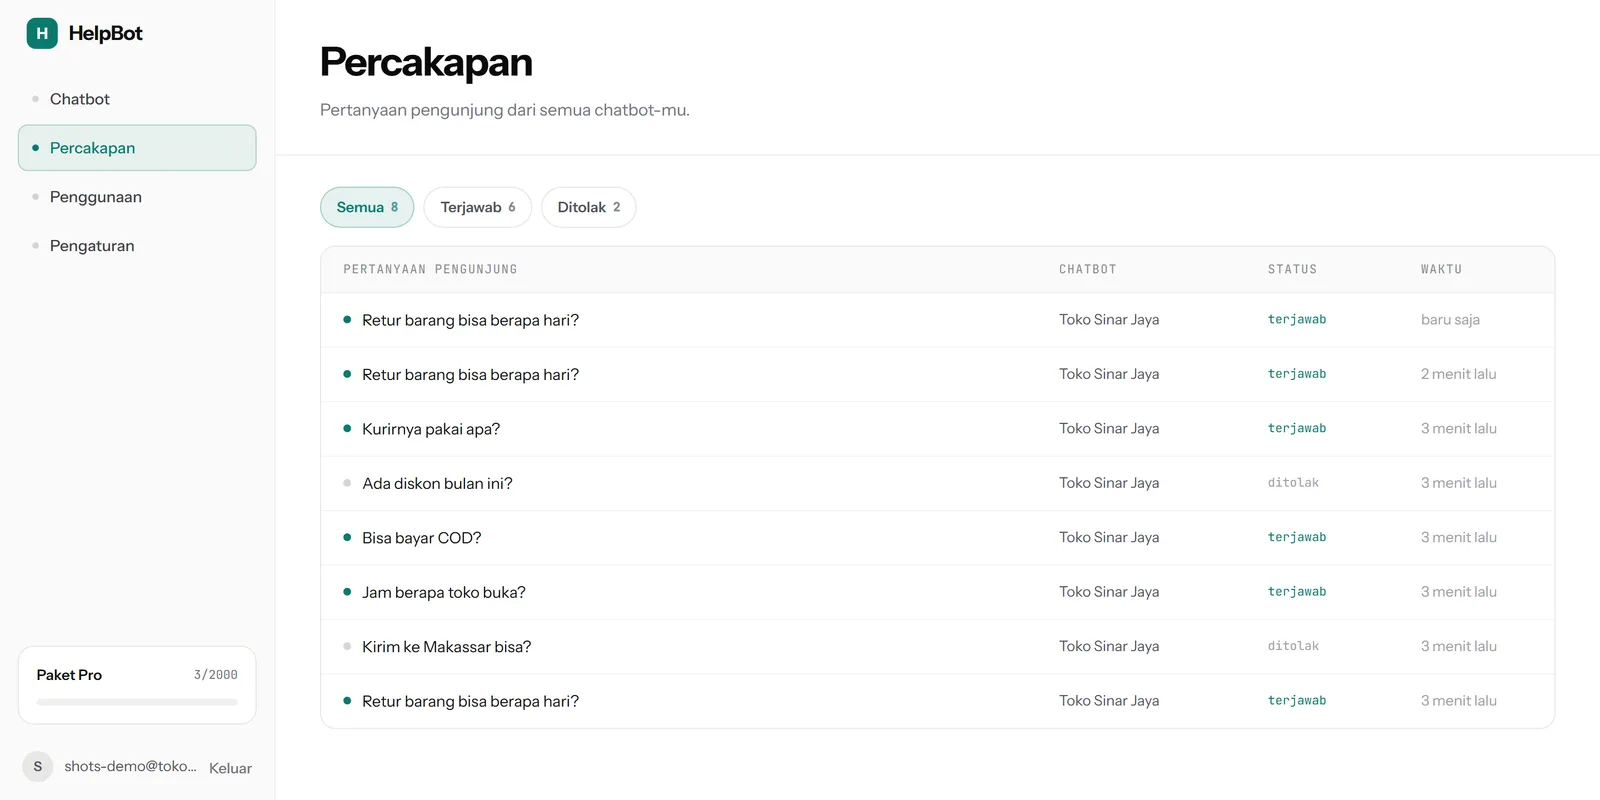Click Toko Sinar Jaya in Jam berapa row
This screenshot has width=1600, height=800.
[x=1109, y=592]
